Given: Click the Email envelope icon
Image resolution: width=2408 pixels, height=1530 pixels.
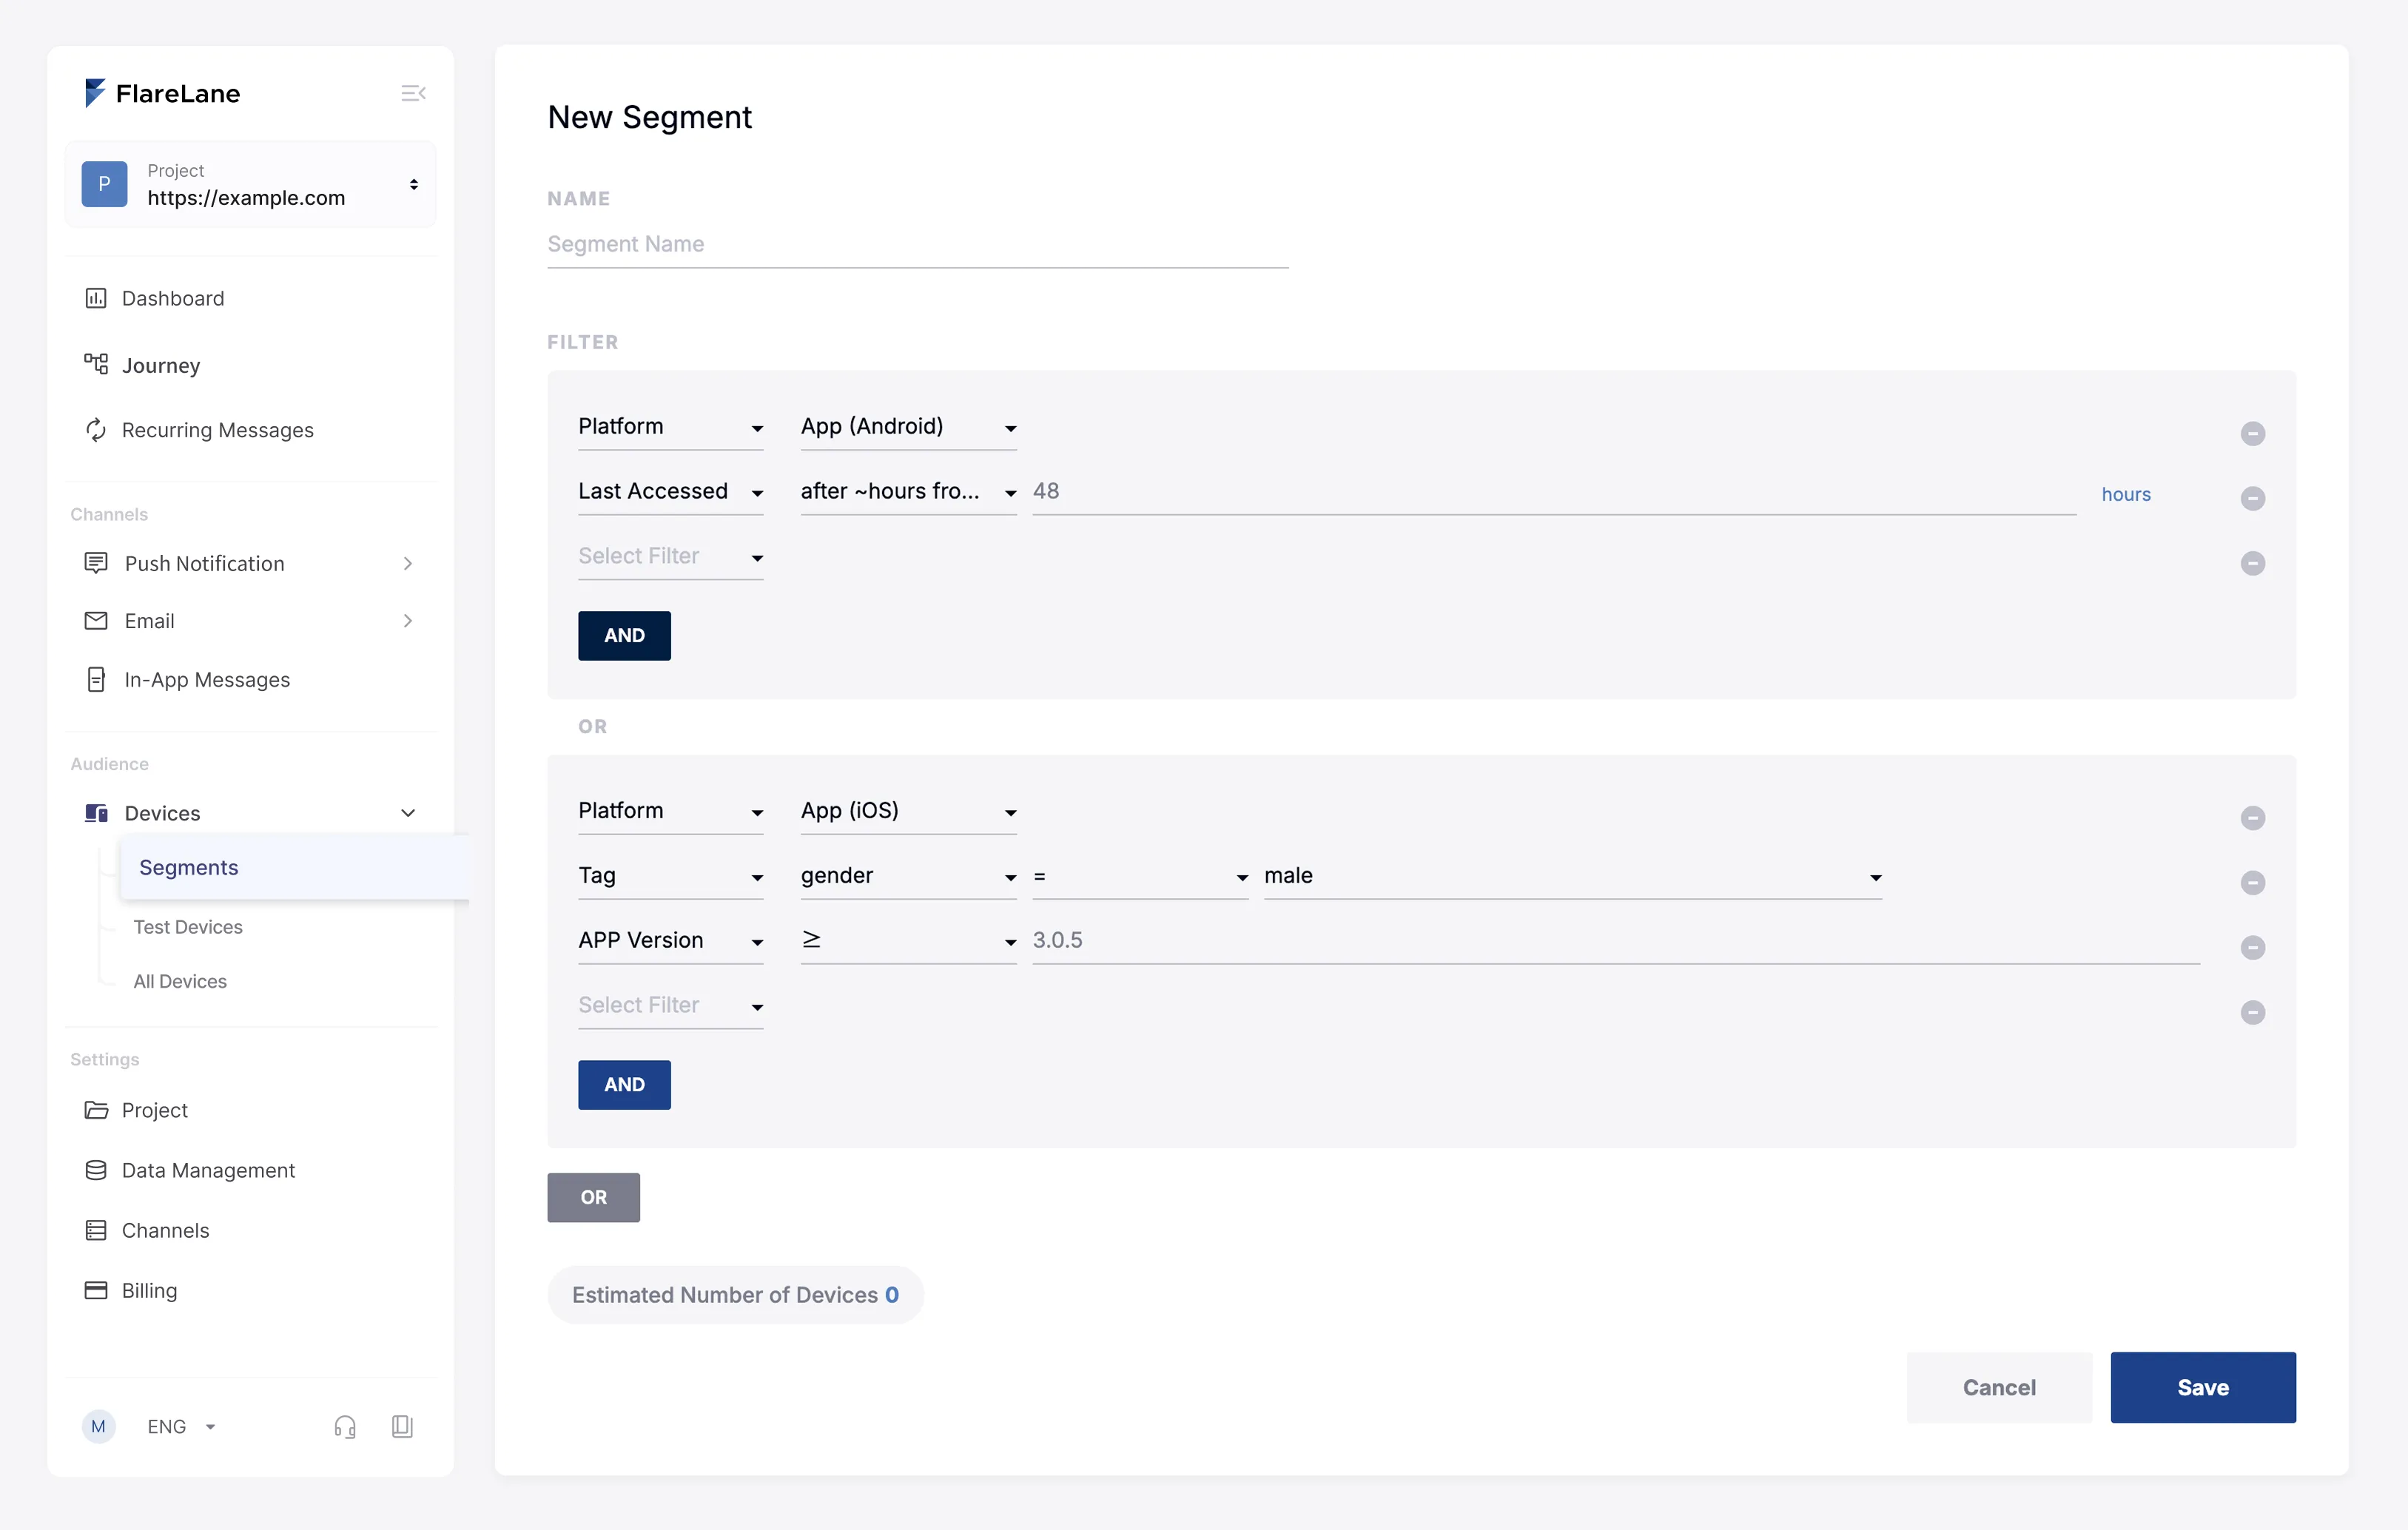Looking at the screenshot, I should click(x=96, y=621).
